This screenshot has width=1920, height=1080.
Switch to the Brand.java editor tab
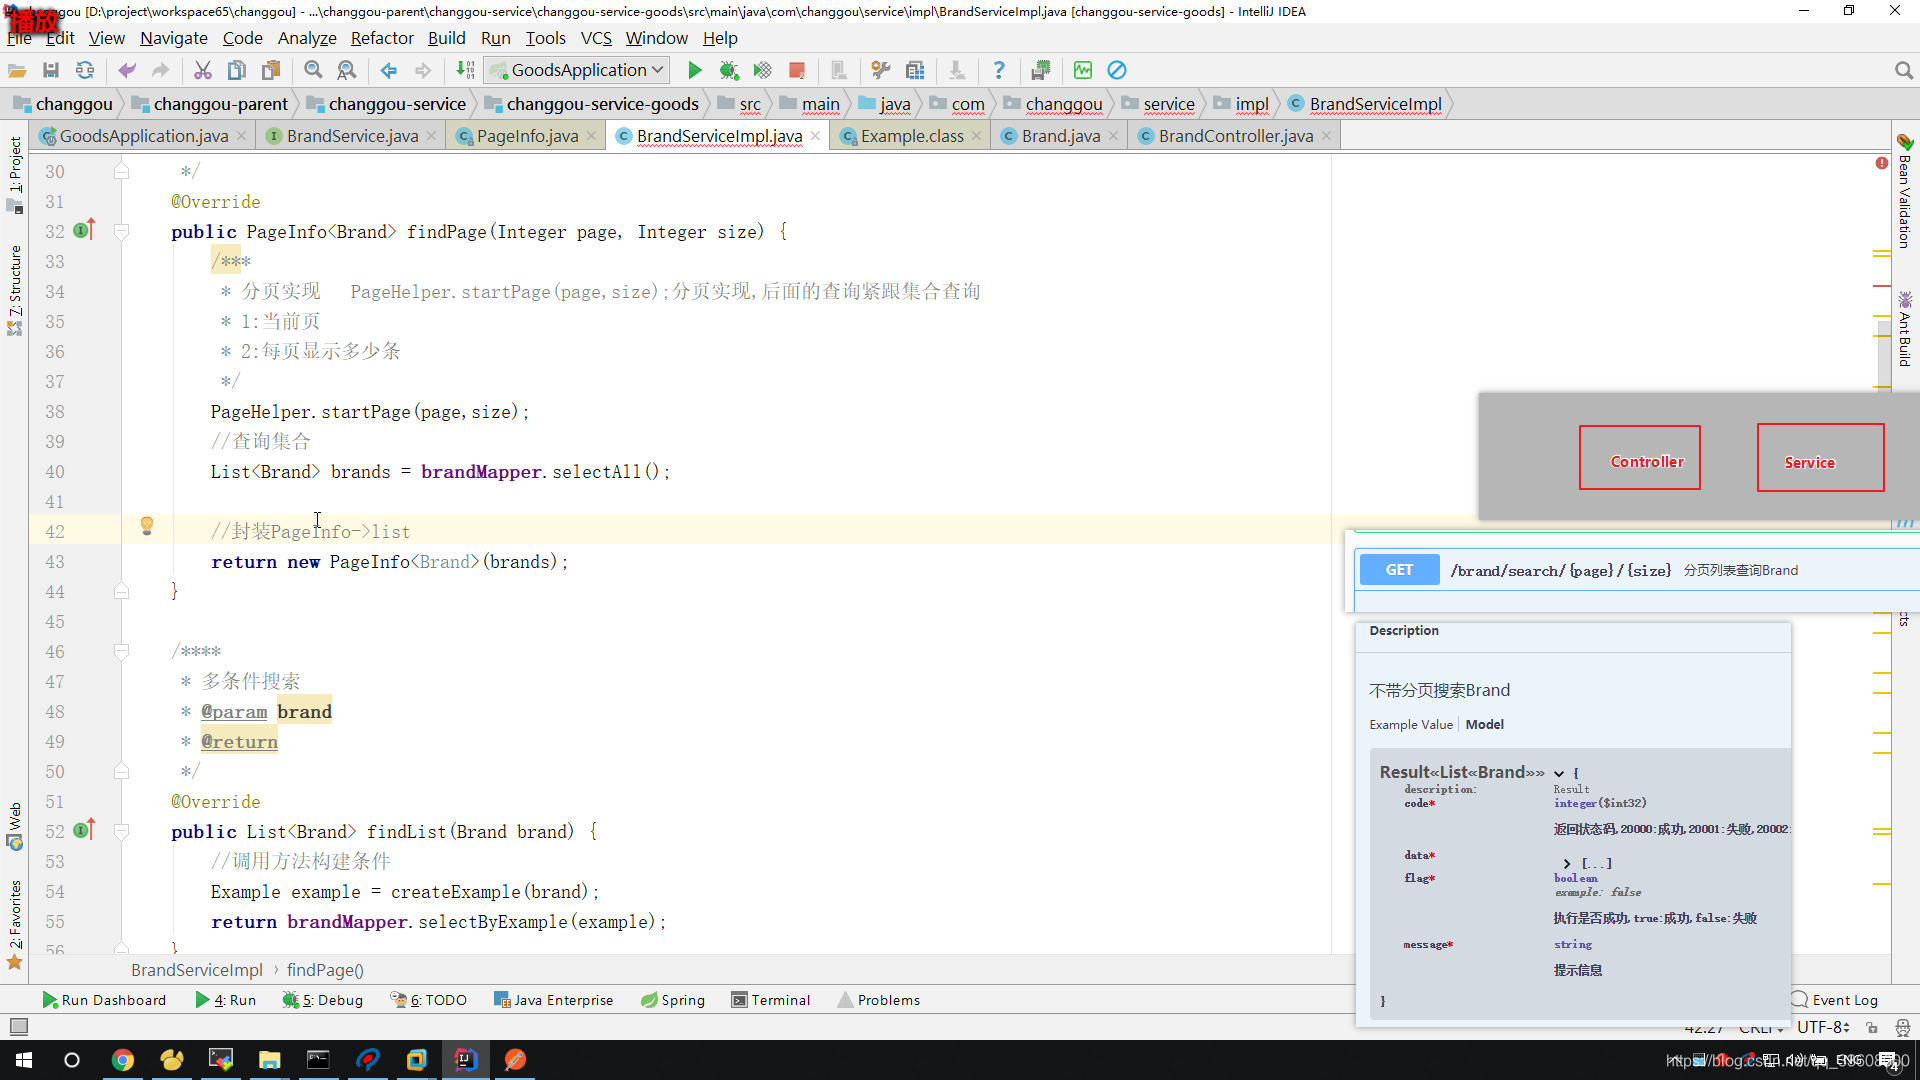pos(1060,136)
